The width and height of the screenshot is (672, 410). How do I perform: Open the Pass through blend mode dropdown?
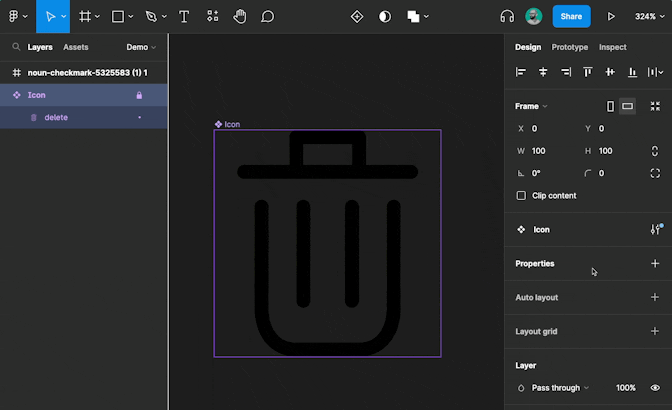(x=560, y=388)
